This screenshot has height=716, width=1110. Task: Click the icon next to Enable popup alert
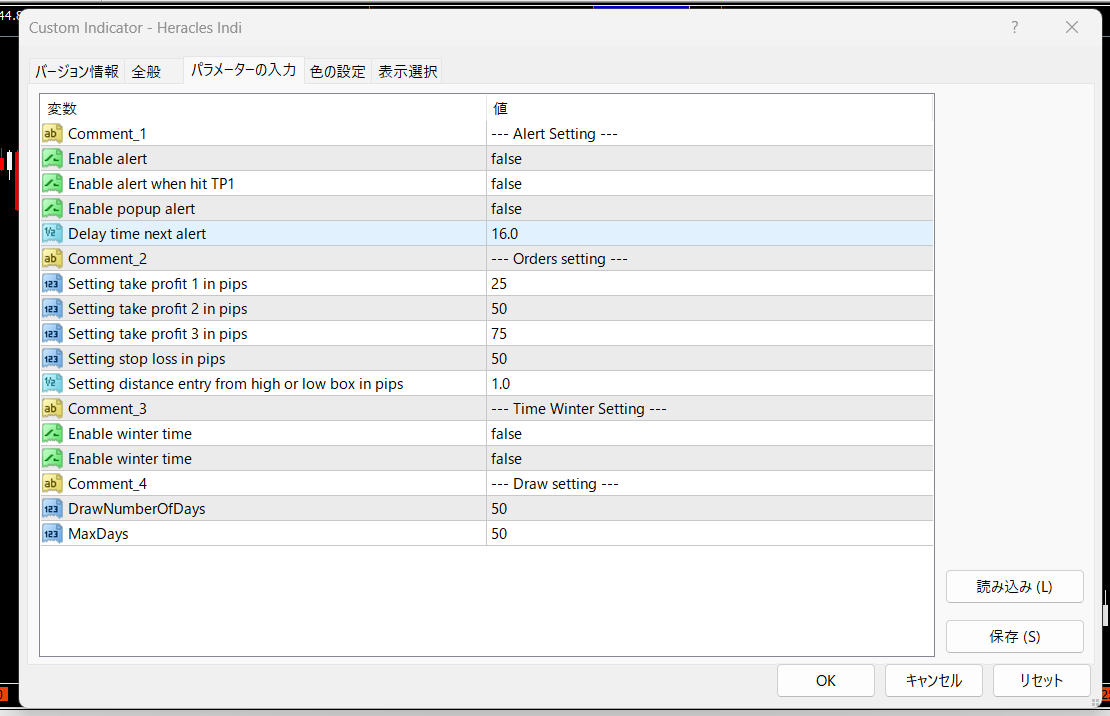pos(52,208)
